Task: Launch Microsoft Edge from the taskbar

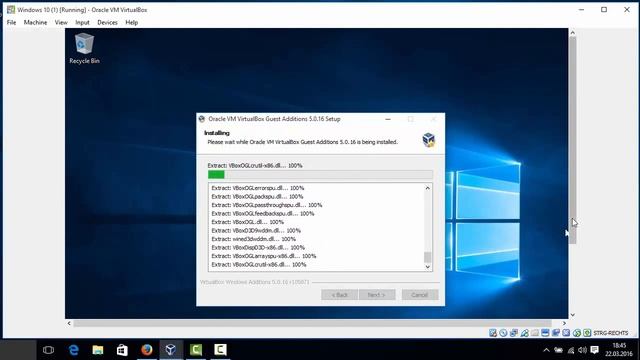Action: [73, 350]
